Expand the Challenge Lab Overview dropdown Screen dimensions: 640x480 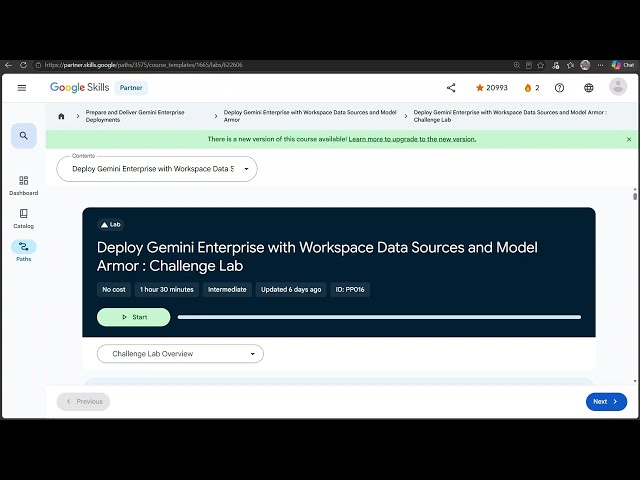tap(180, 354)
